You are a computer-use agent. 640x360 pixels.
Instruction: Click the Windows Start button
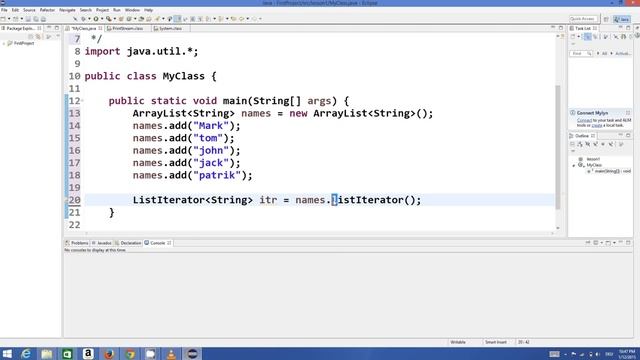click(7, 353)
